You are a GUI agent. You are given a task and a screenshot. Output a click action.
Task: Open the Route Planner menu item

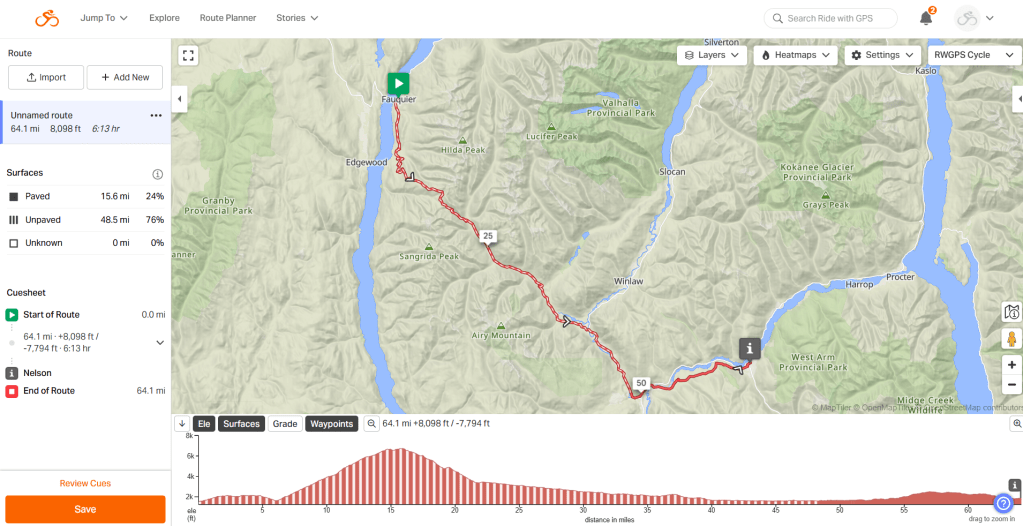(x=228, y=18)
